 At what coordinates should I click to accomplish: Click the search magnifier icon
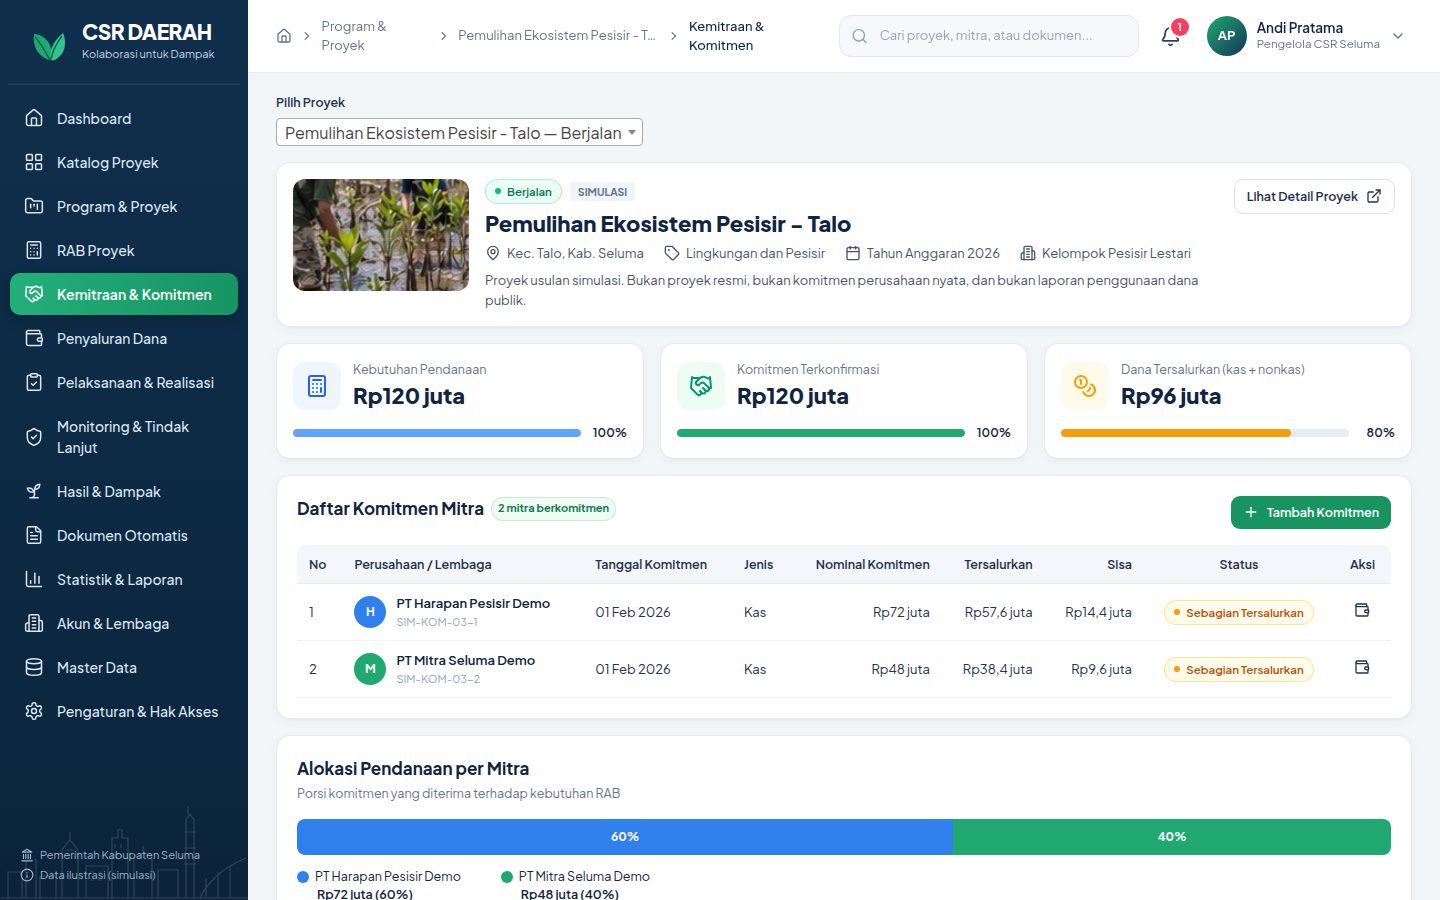pyautogui.click(x=859, y=36)
